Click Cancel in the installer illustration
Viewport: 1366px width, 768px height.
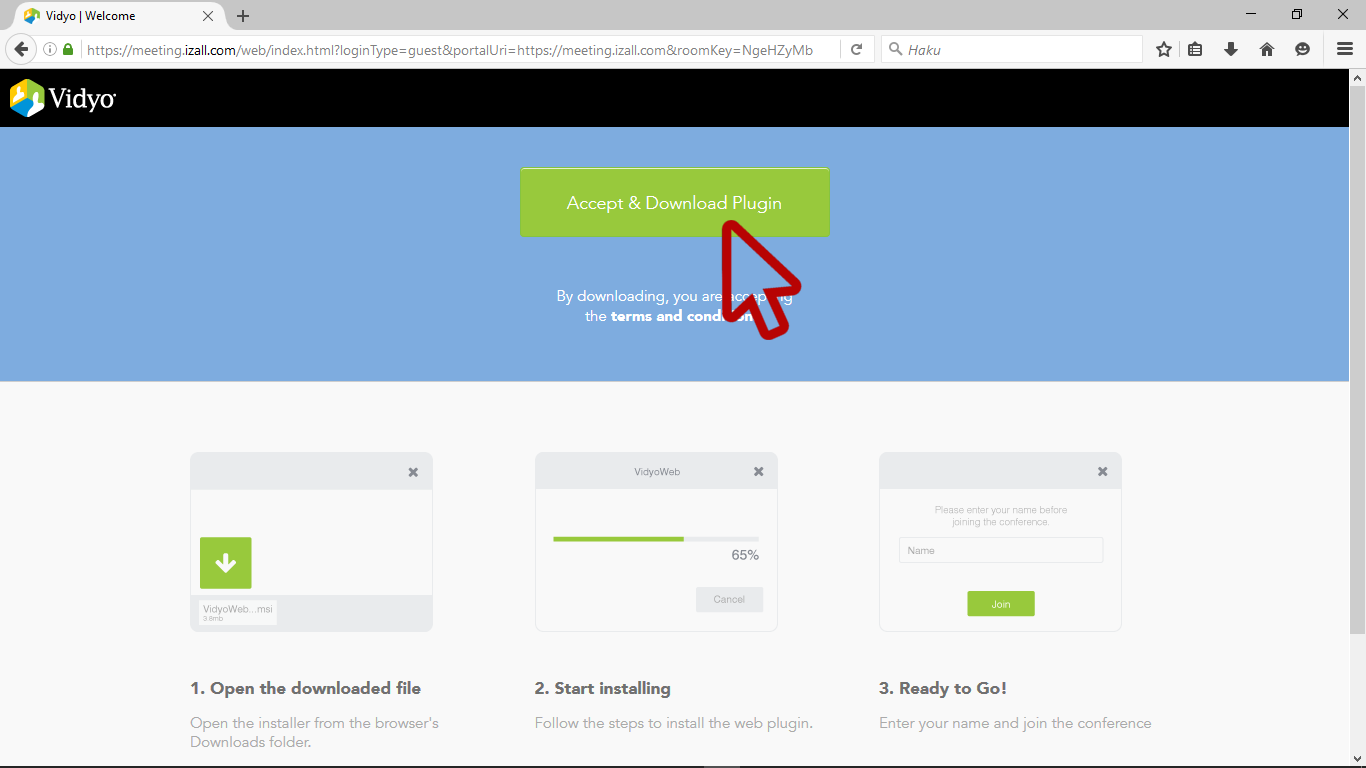pos(729,599)
